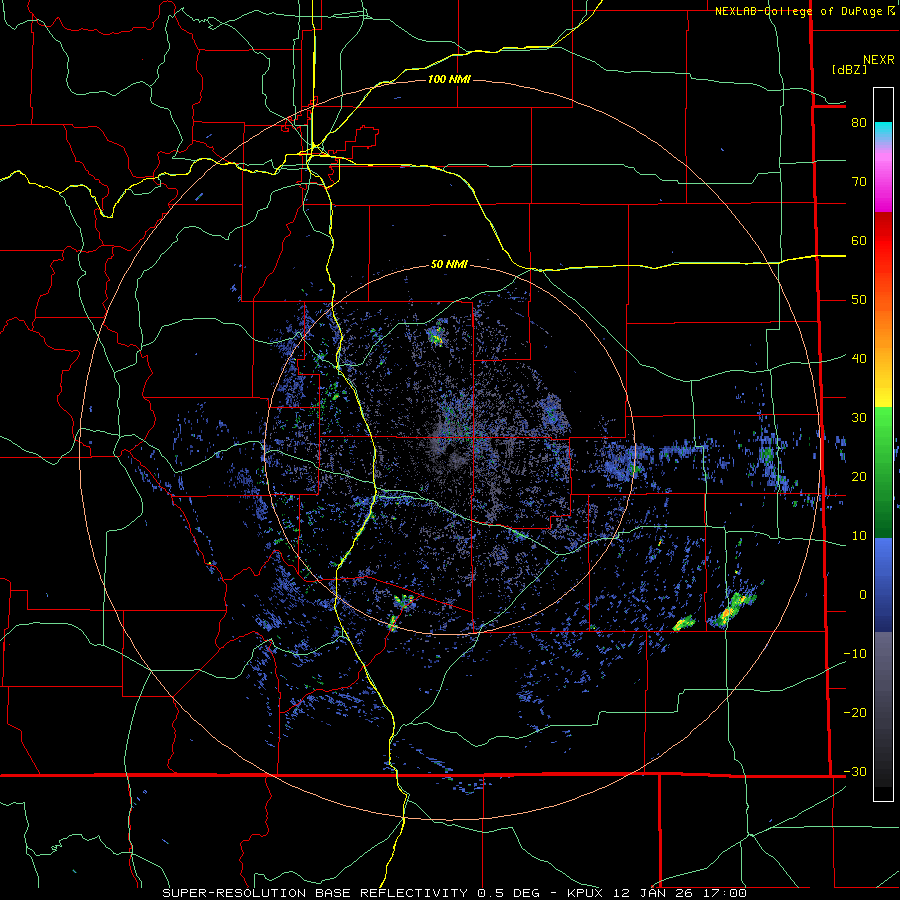Click the -20 value on the dBZ scale

(855, 713)
